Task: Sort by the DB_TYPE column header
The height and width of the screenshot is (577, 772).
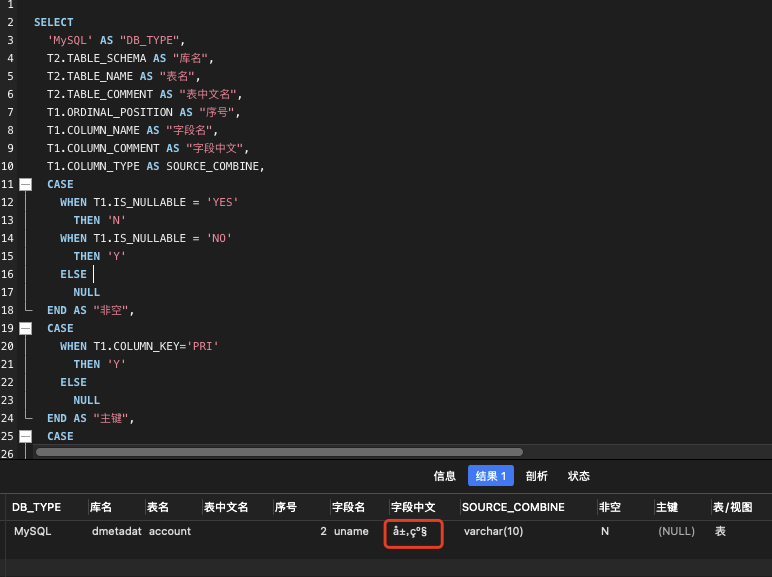Action: coord(36,507)
